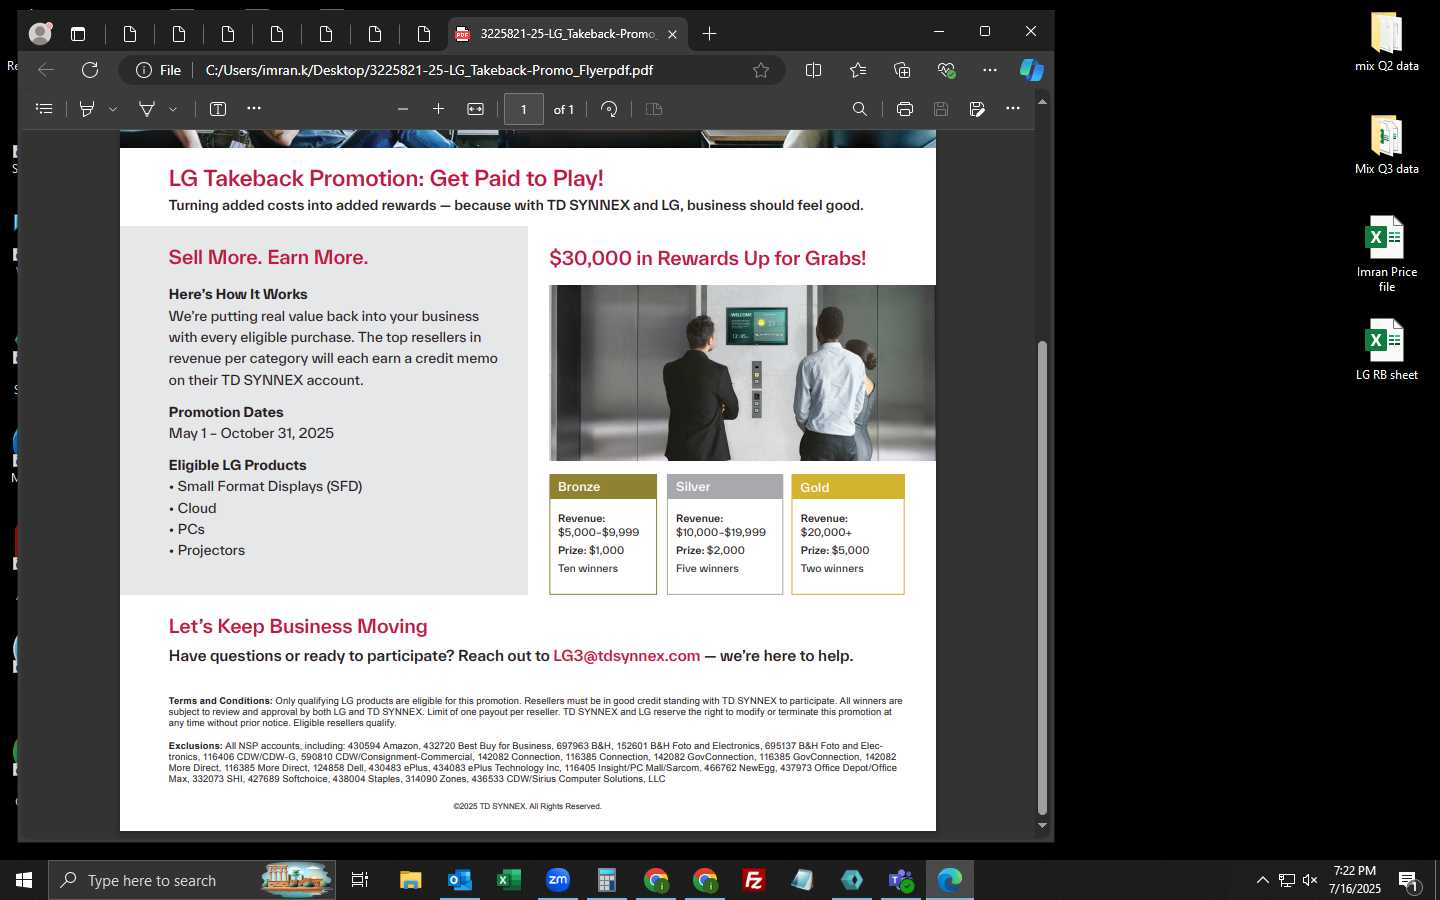Open the Edge Favorites panel
Viewport: 1440px width, 900px height.
[858, 70]
